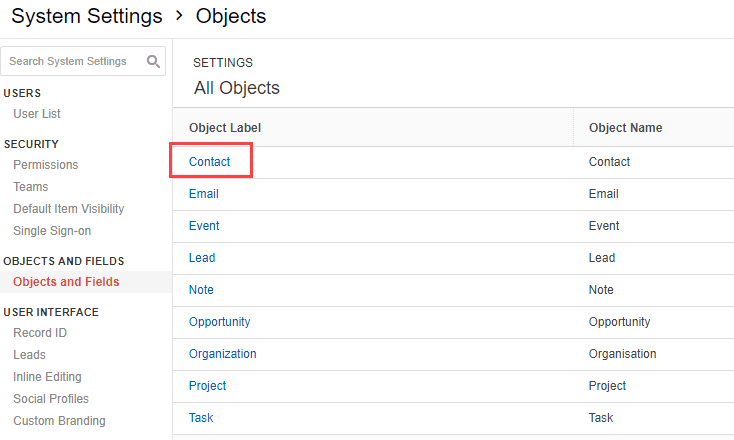Open Single Sign-on settings
This screenshot has height=440, width=734.
pos(52,231)
